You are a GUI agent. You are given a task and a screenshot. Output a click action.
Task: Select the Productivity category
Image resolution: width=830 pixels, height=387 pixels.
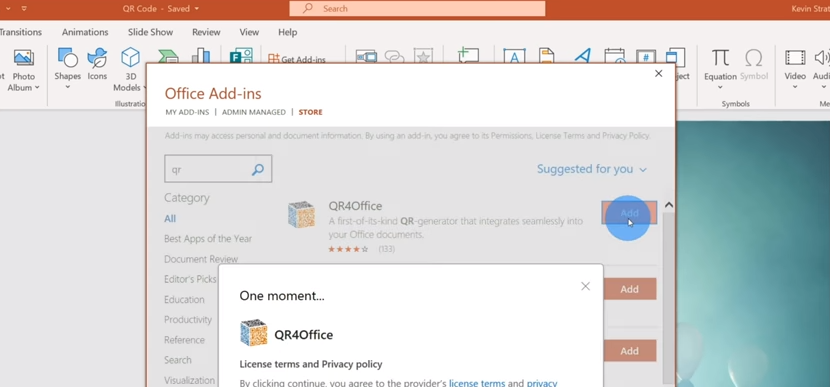(x=188, y=320)
